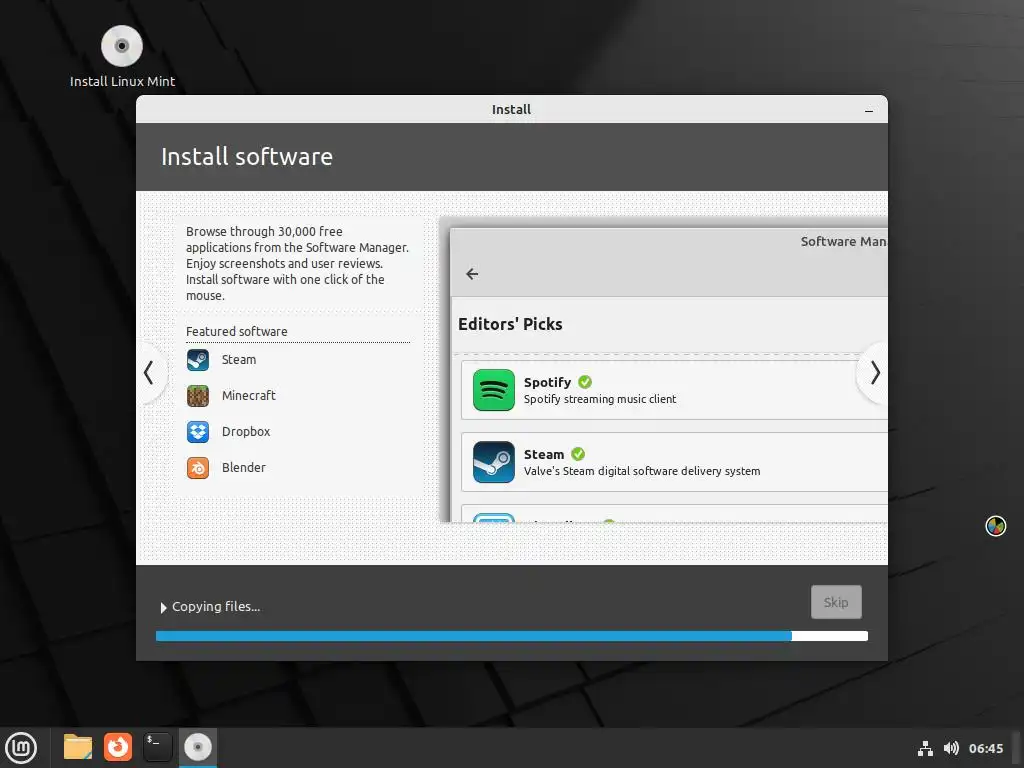Viewport: 1024px width, 768px height.
Task: Click the Featured software heading
Action: point(236,332)
